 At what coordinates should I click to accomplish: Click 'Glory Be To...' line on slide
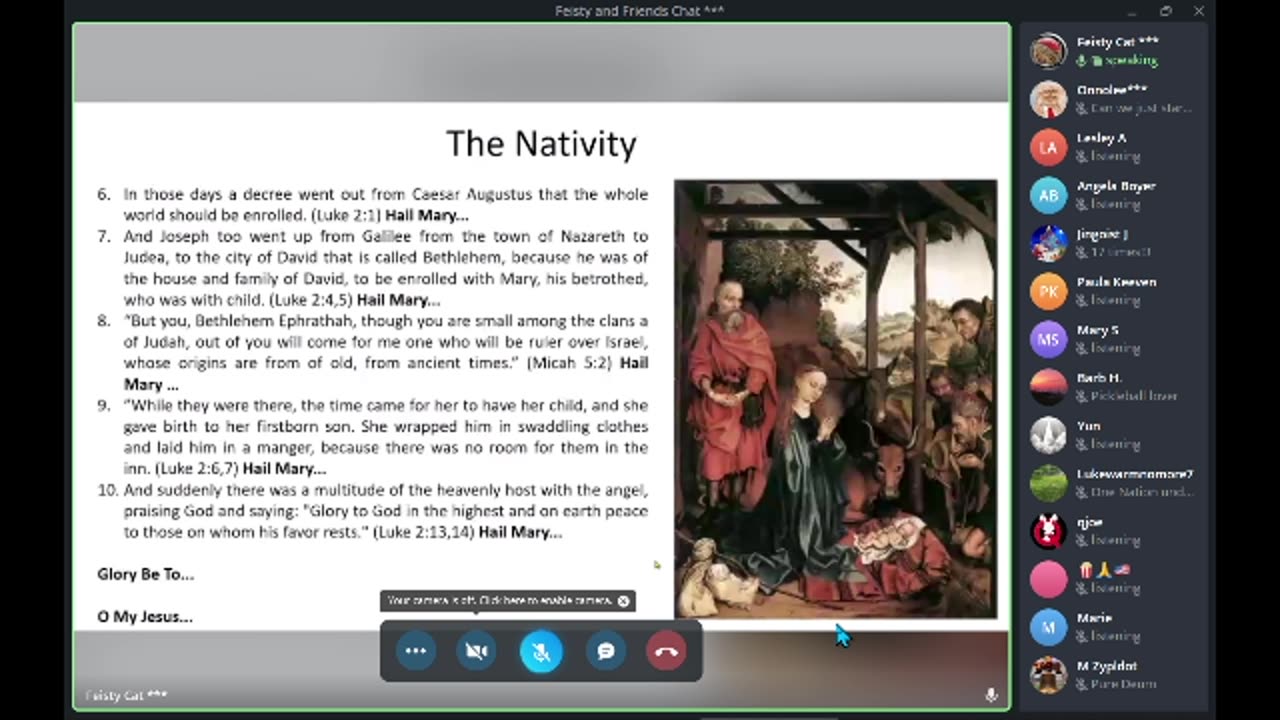(145, 574)
